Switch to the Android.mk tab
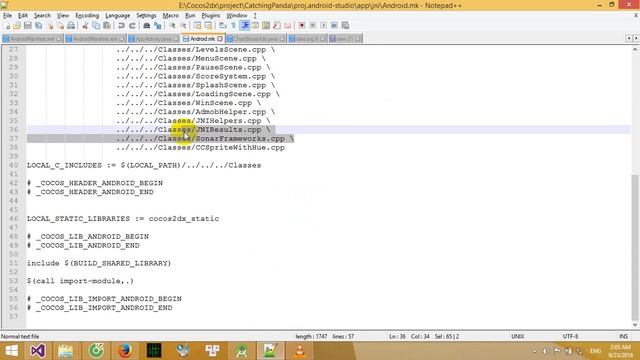Image resolution: width=640 pixels, height=360 pixels. pyautogui.click(x=202, y=39)
